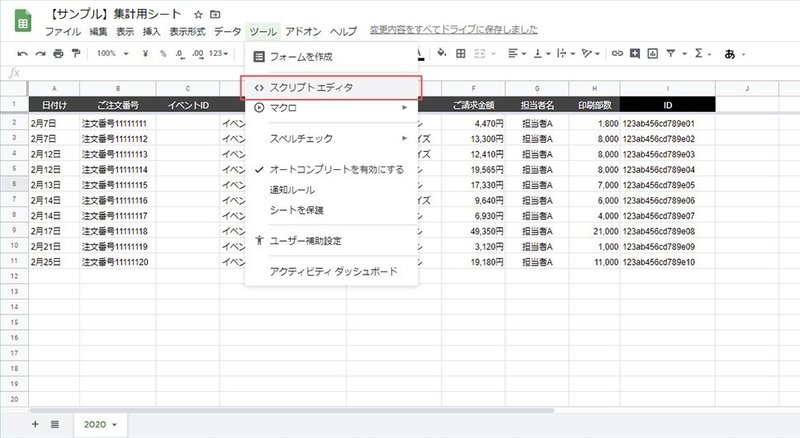This screenshot has height=438, width=800.
Task: Open the fill color bucket
Action: pos(442,53)
